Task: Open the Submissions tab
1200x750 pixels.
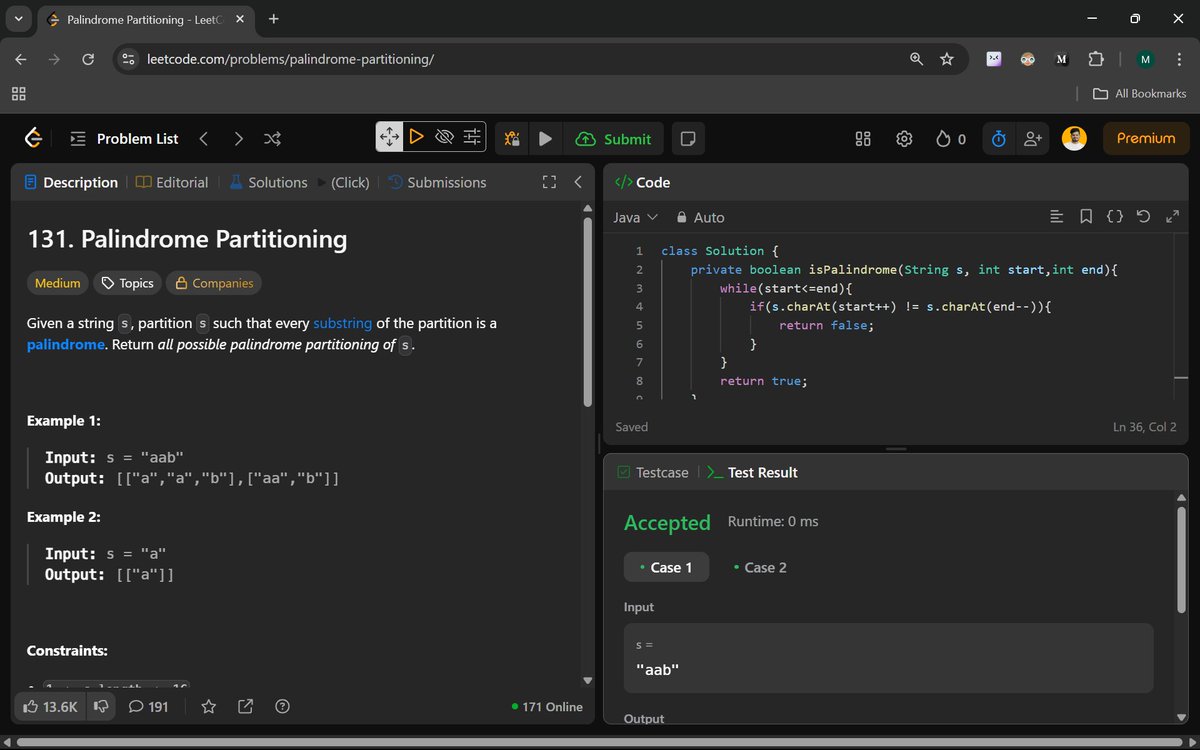Action: pos(437,182)
